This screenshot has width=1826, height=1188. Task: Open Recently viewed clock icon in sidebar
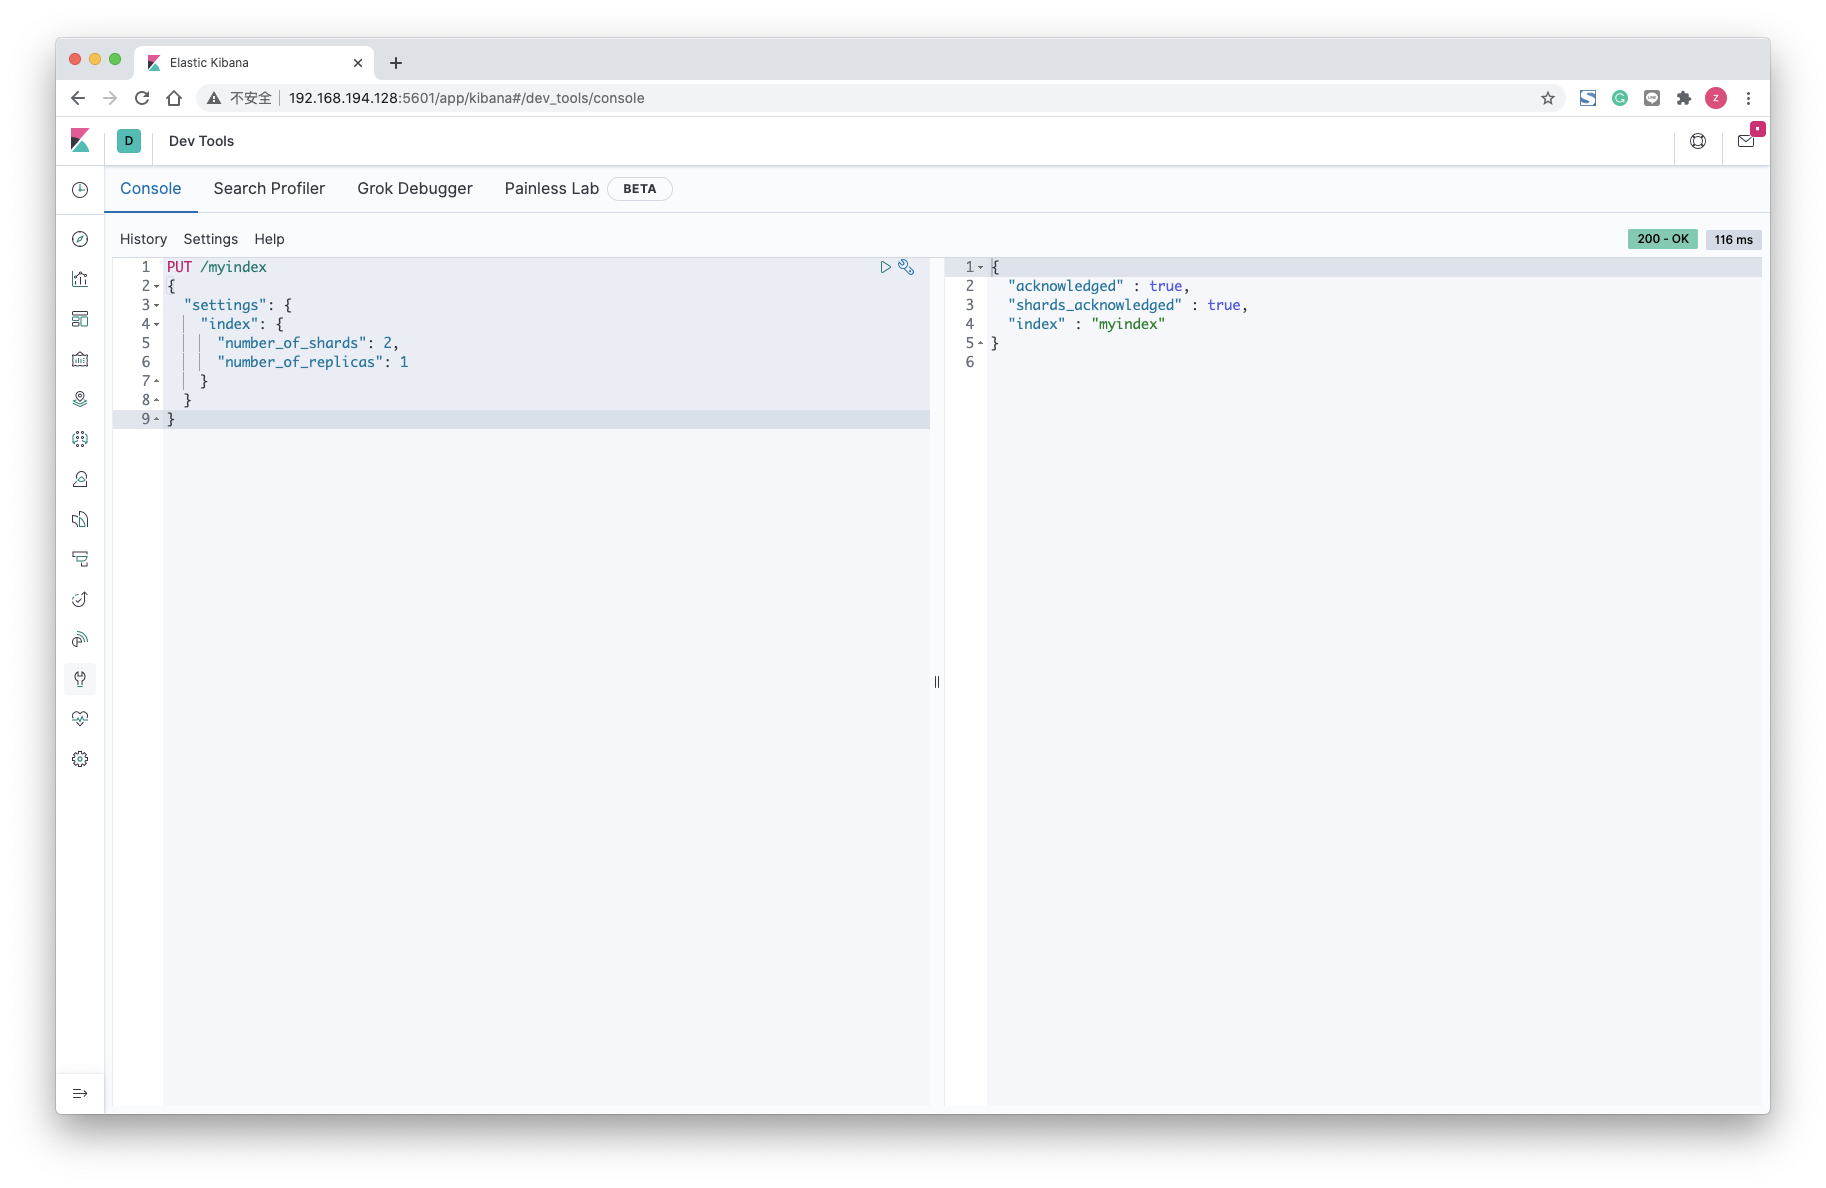point(80,190)
